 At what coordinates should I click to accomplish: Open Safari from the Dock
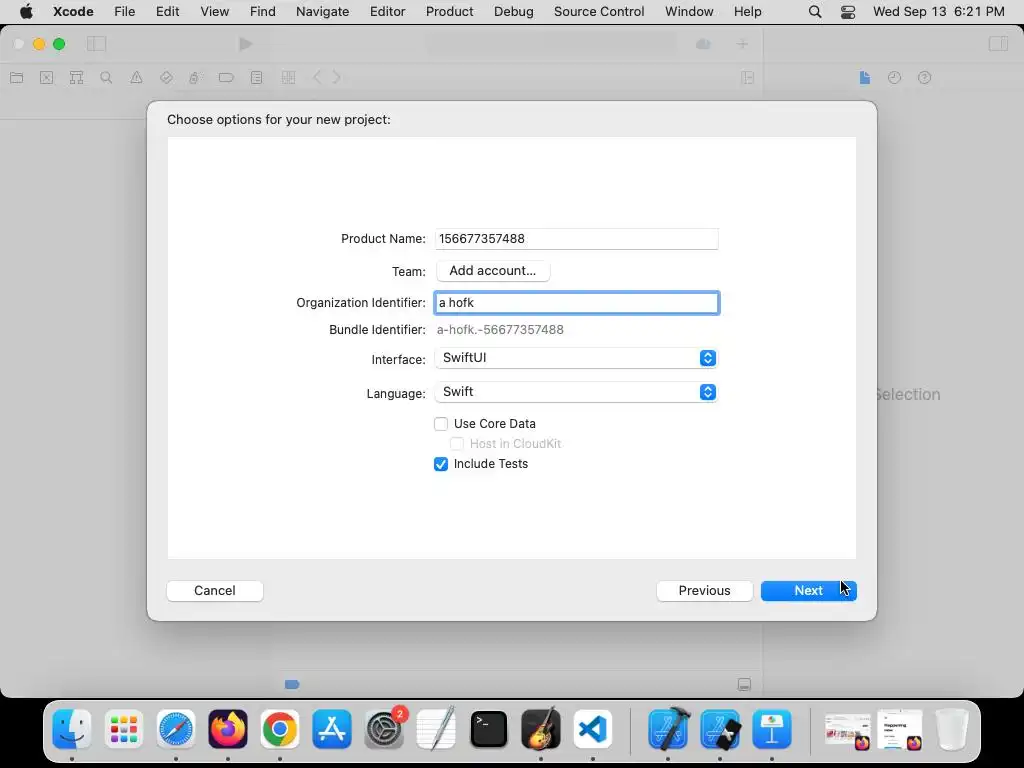point(176,729)
